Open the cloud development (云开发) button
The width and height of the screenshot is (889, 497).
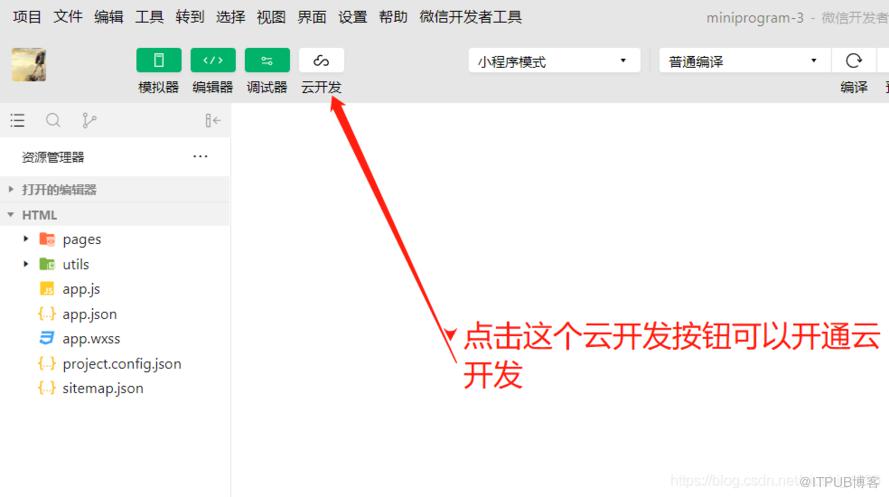[321, 60]
